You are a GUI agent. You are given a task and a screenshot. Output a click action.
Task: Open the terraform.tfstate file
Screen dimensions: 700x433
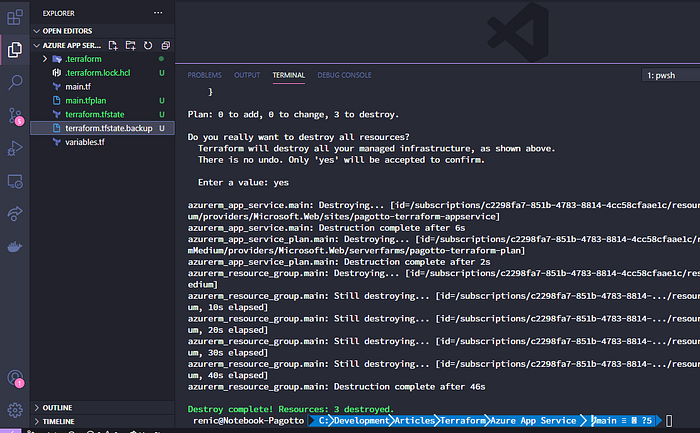click(102, 114)
